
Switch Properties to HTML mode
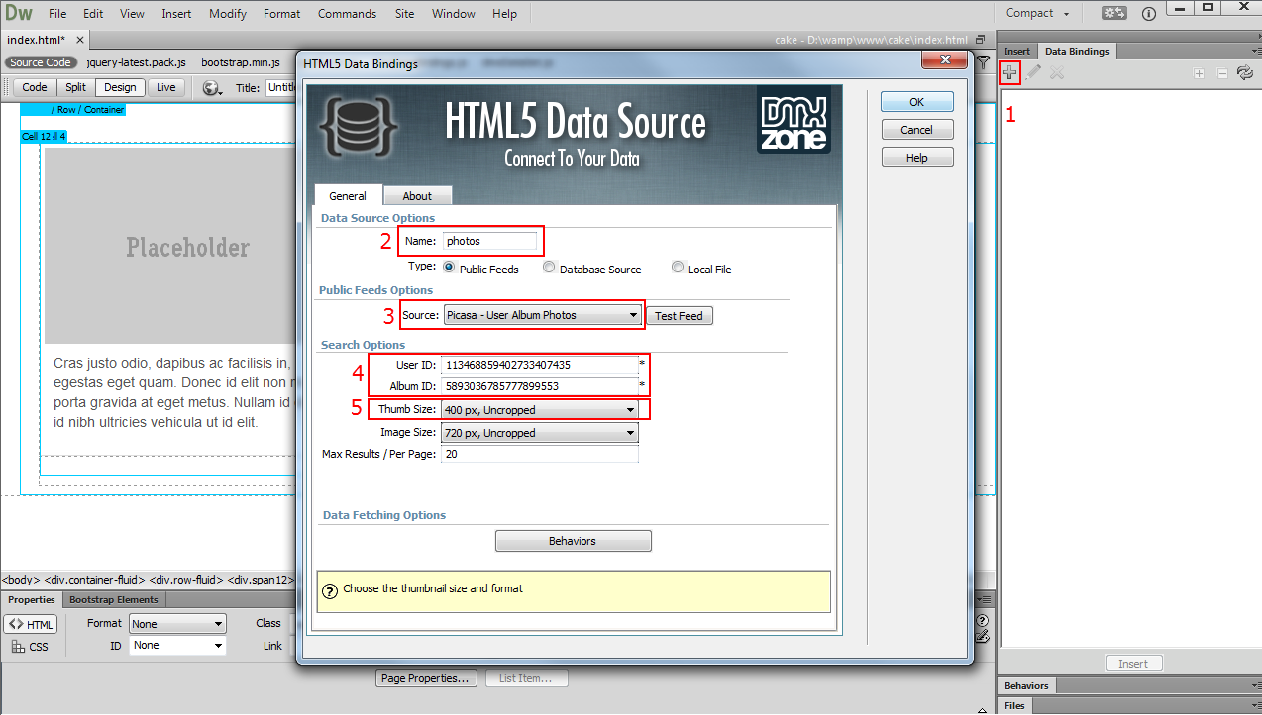coord(31,625)
